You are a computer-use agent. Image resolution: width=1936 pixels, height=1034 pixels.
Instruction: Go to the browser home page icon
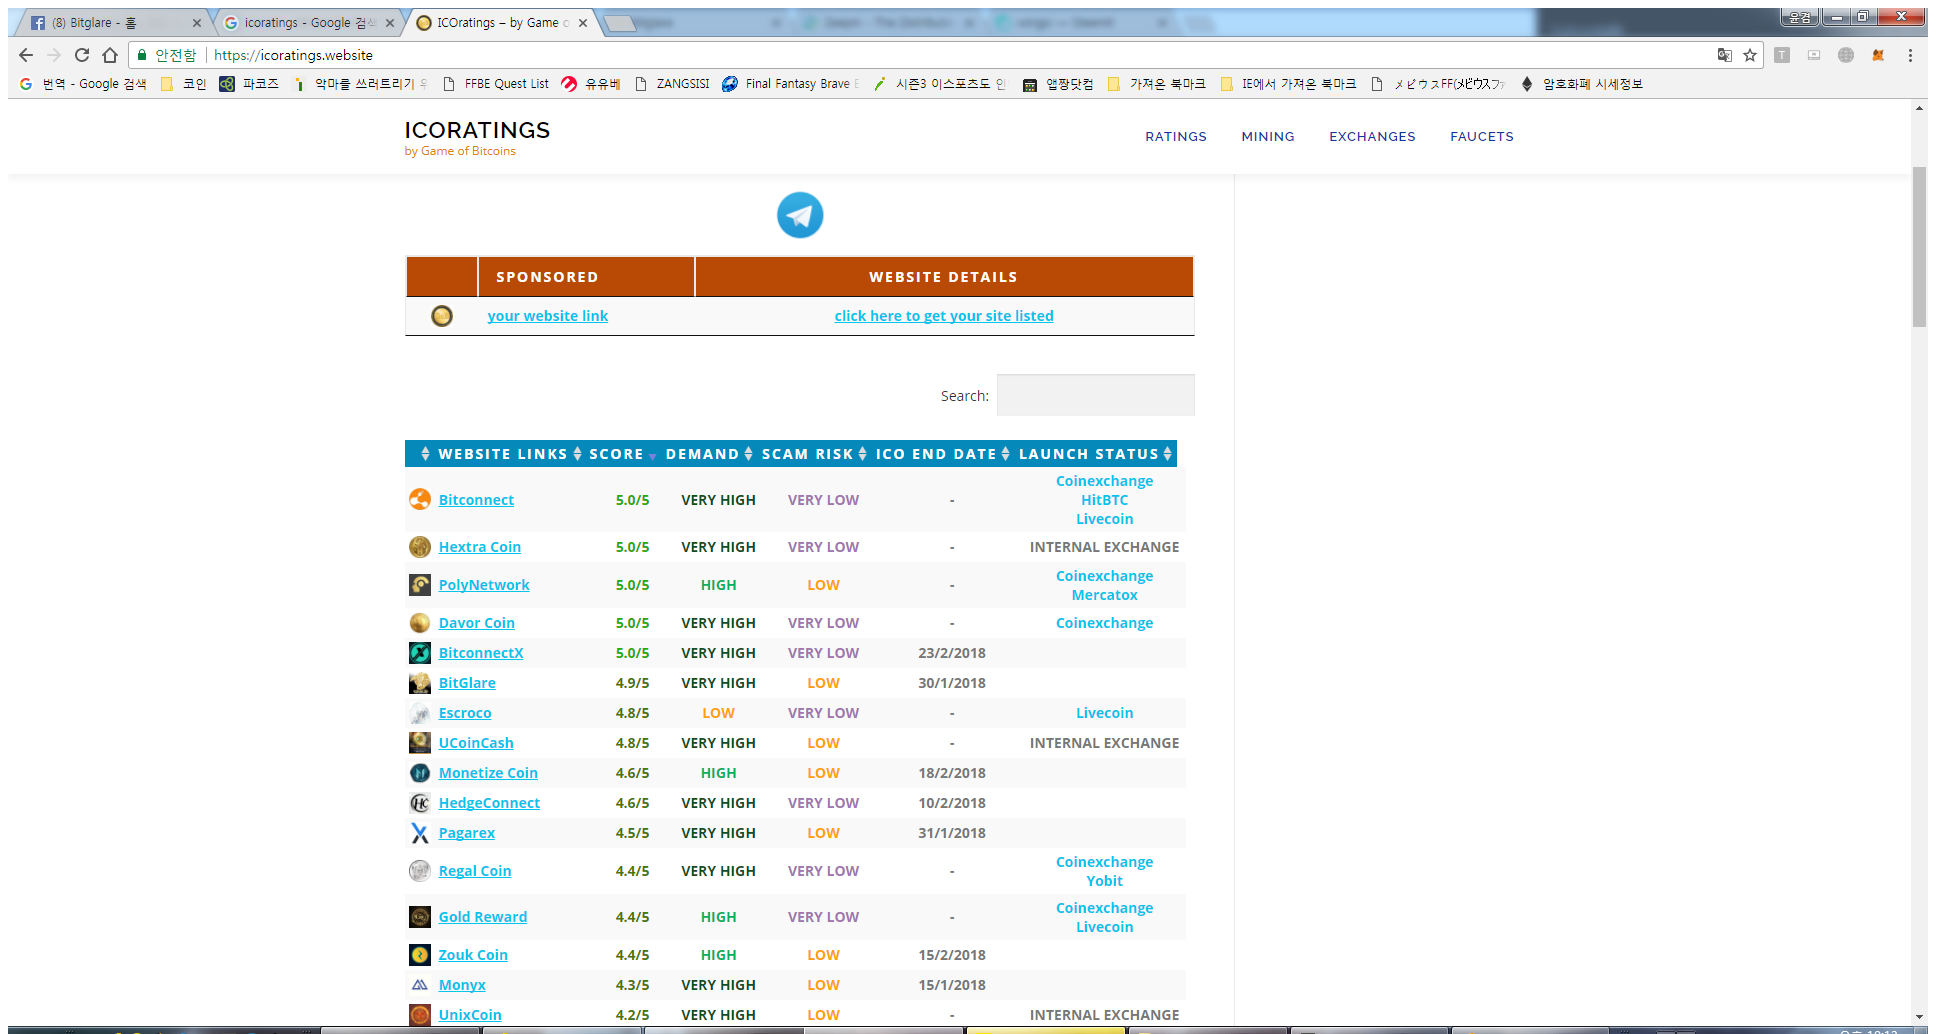[110, 55]
